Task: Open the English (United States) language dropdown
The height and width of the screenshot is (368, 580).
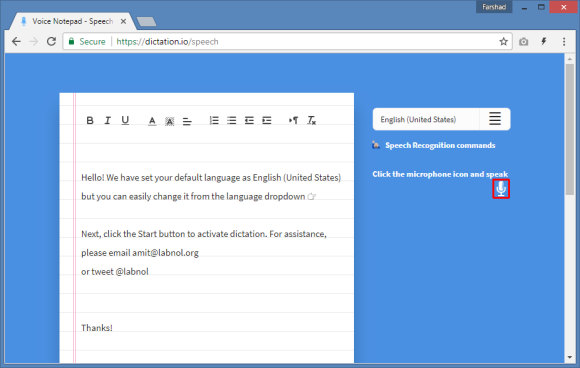Action: point(426,119)
